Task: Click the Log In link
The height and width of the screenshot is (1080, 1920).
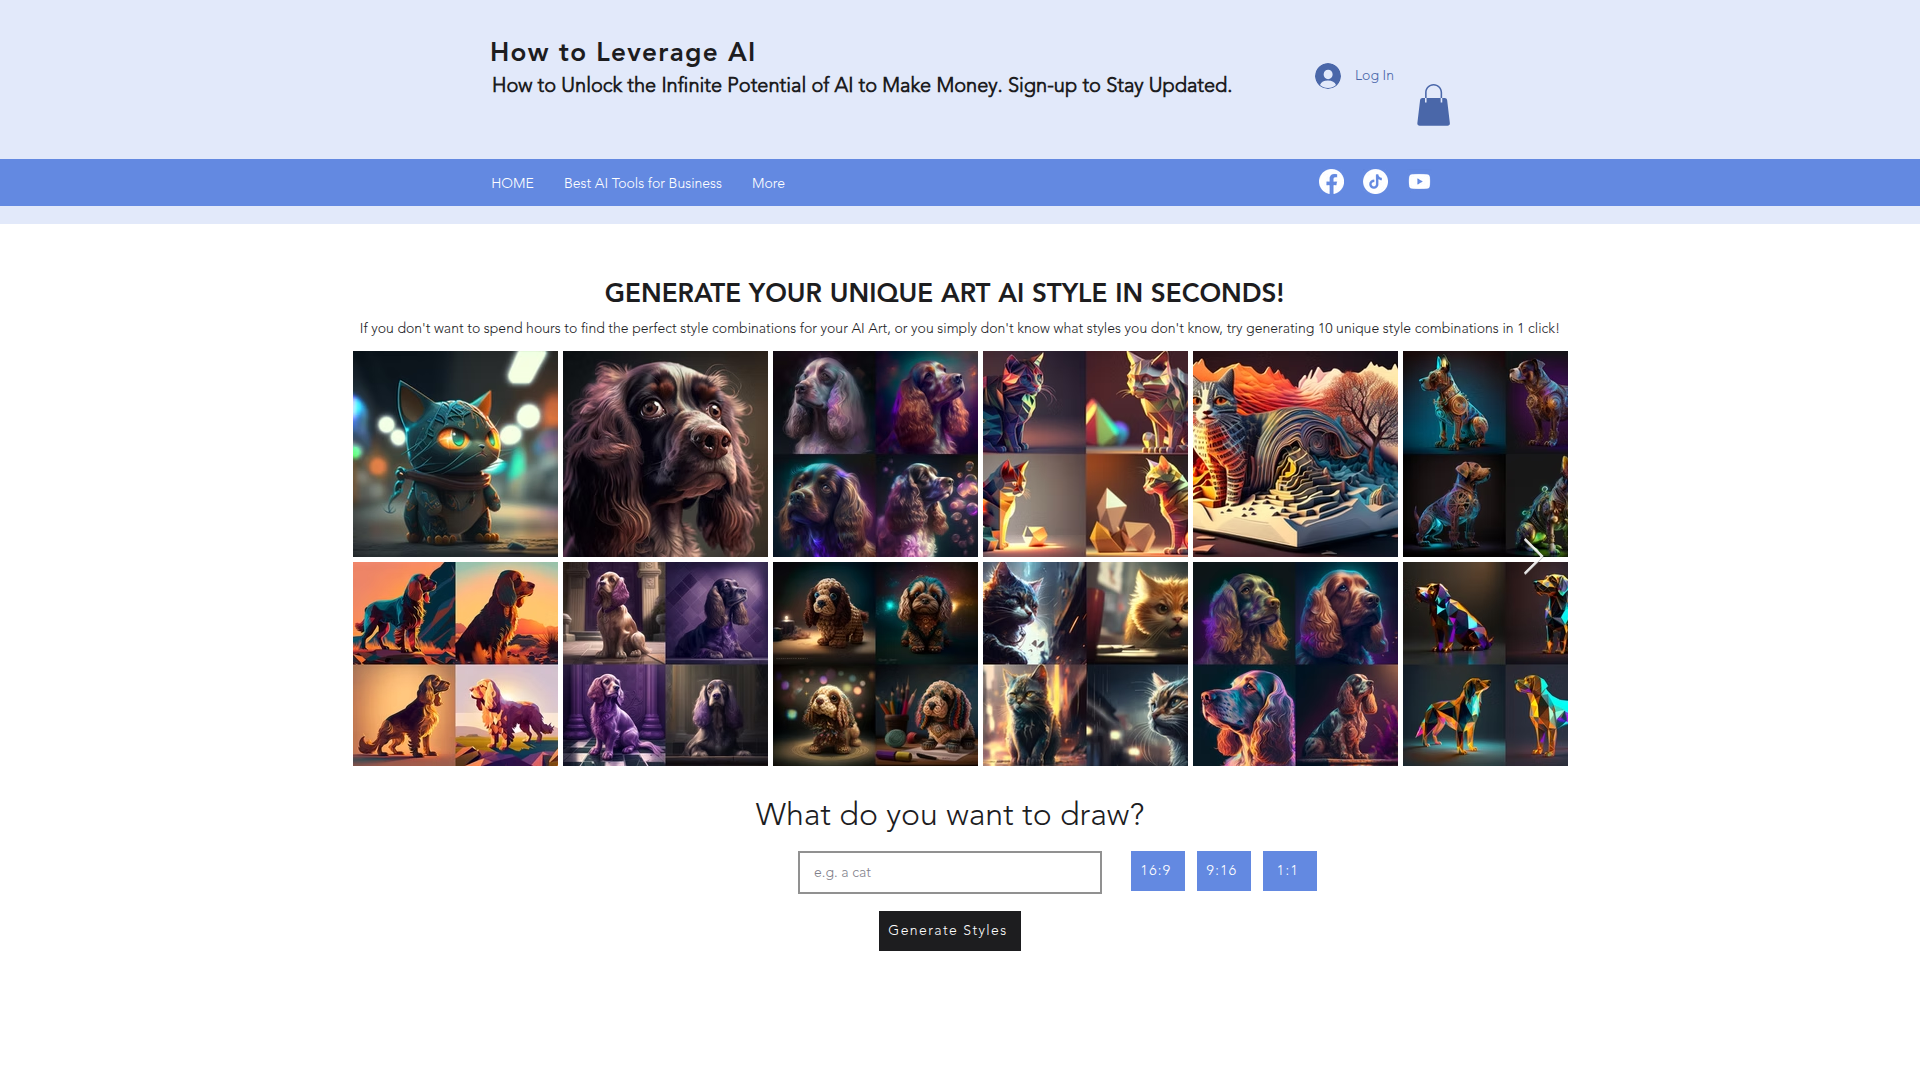Action: pyautogui.click(x=1374, y=76)
